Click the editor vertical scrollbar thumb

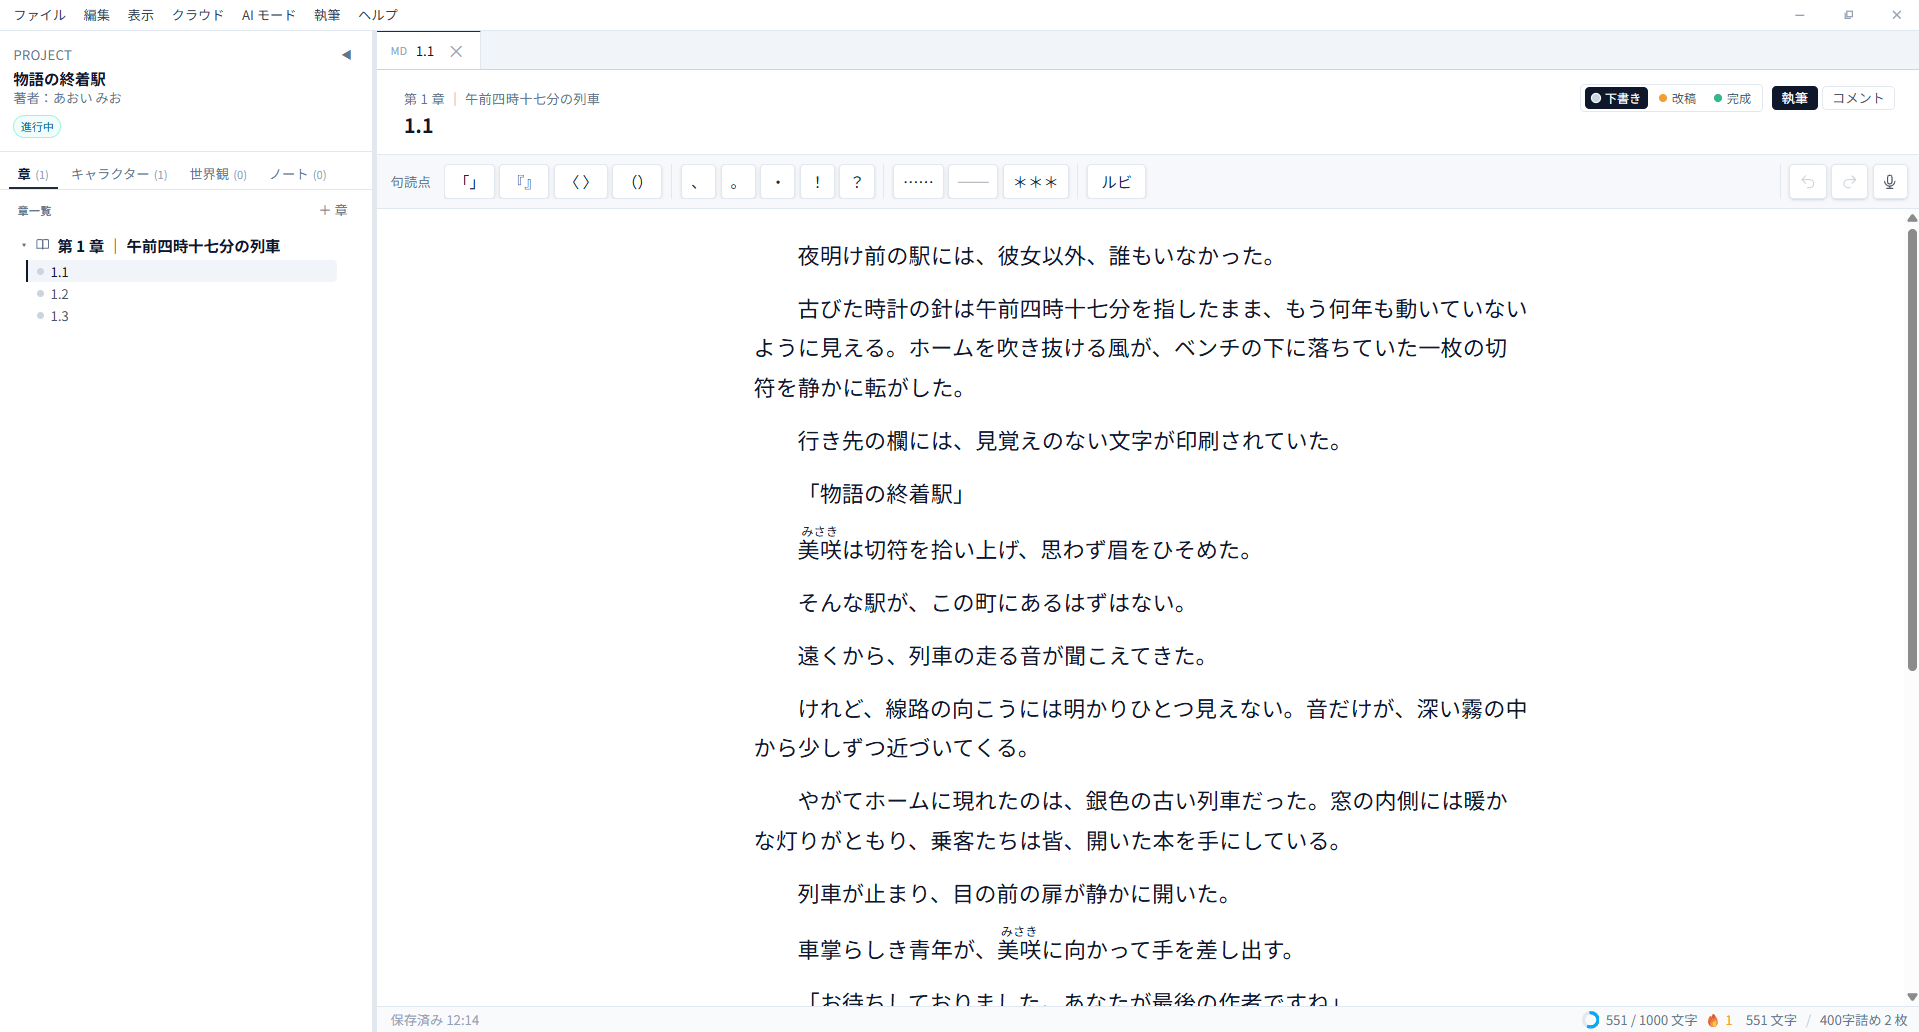coord(1912,450)
